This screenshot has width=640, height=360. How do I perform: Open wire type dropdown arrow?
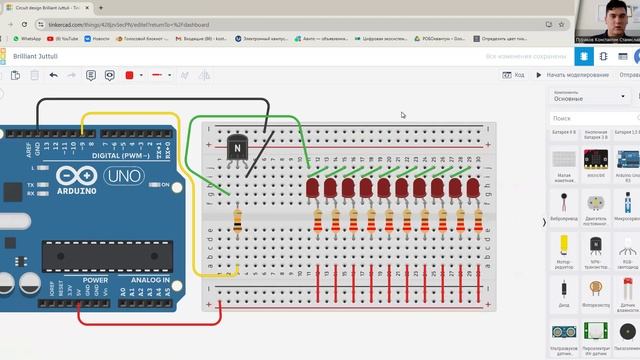point(169,75)
